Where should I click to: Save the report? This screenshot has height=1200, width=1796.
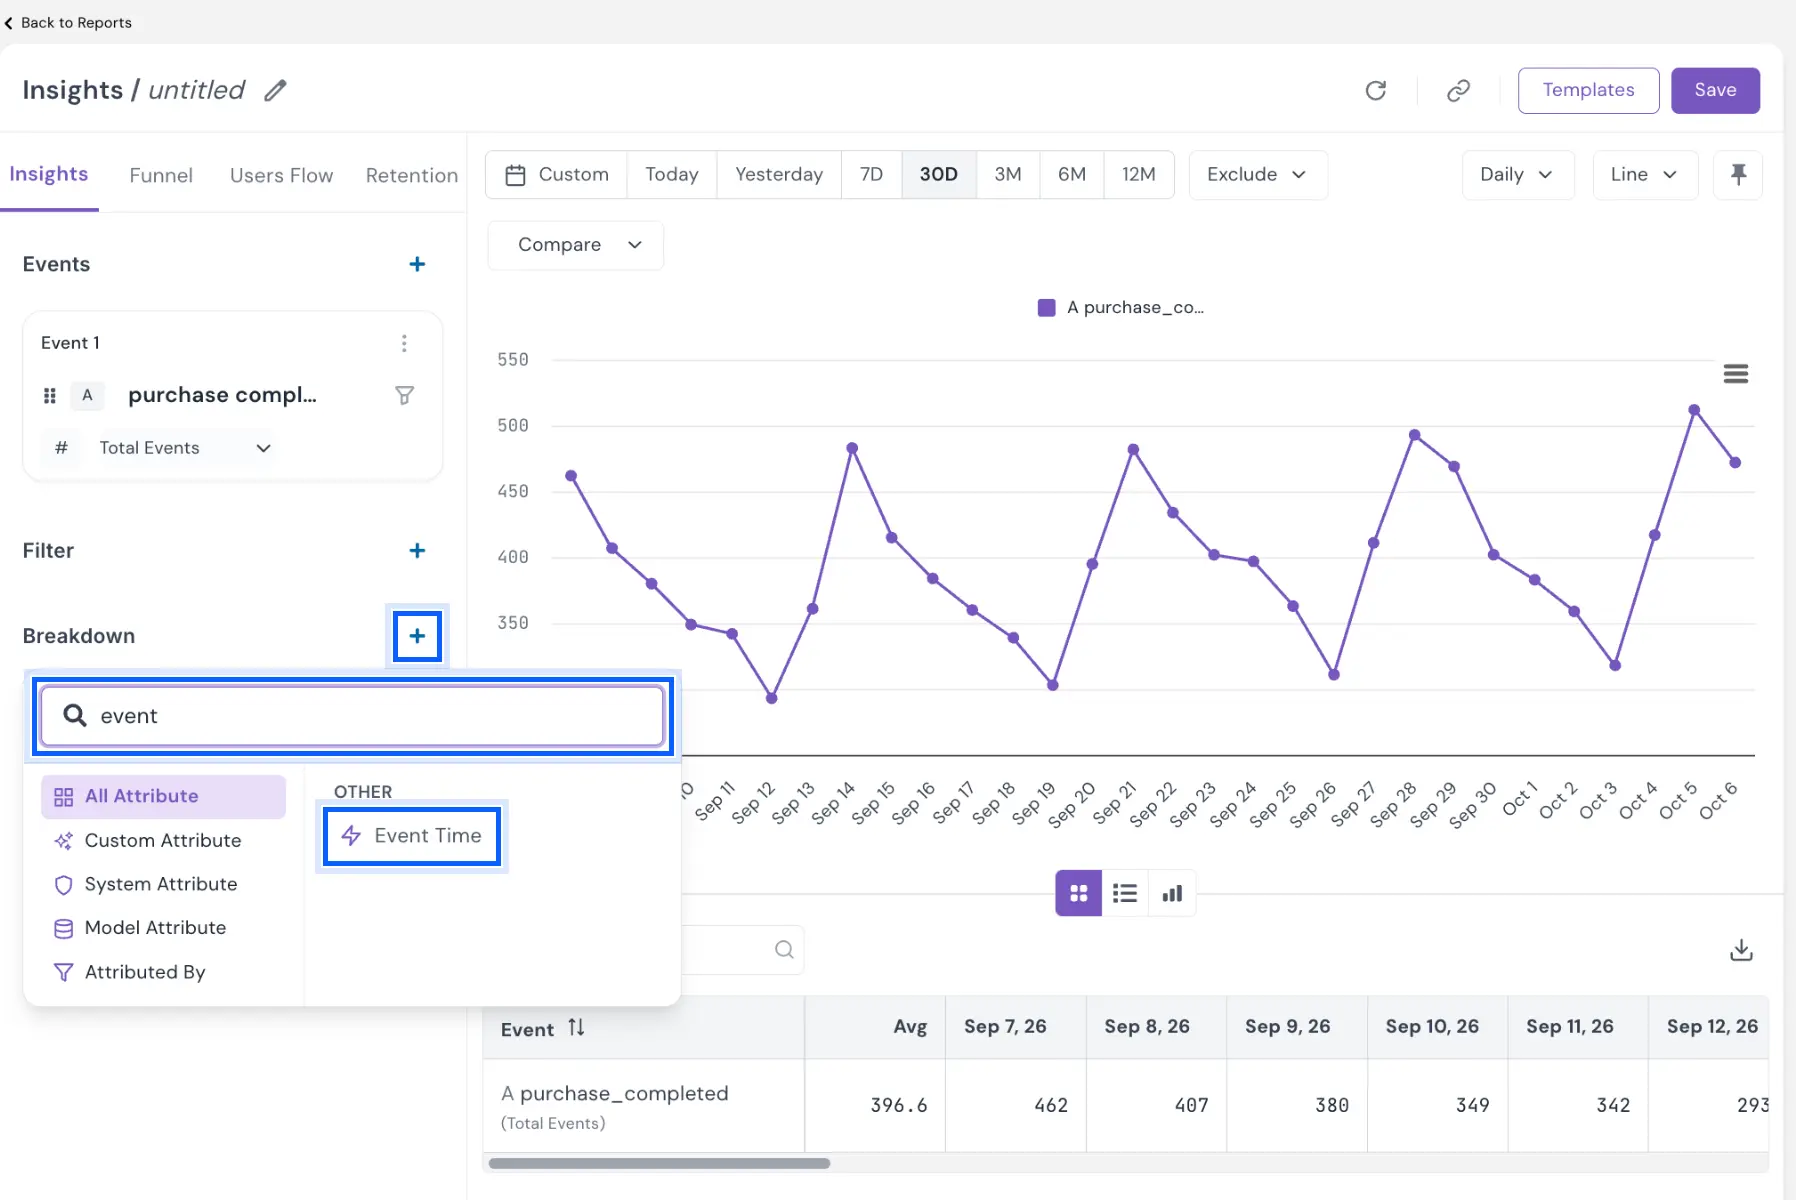1715,91
